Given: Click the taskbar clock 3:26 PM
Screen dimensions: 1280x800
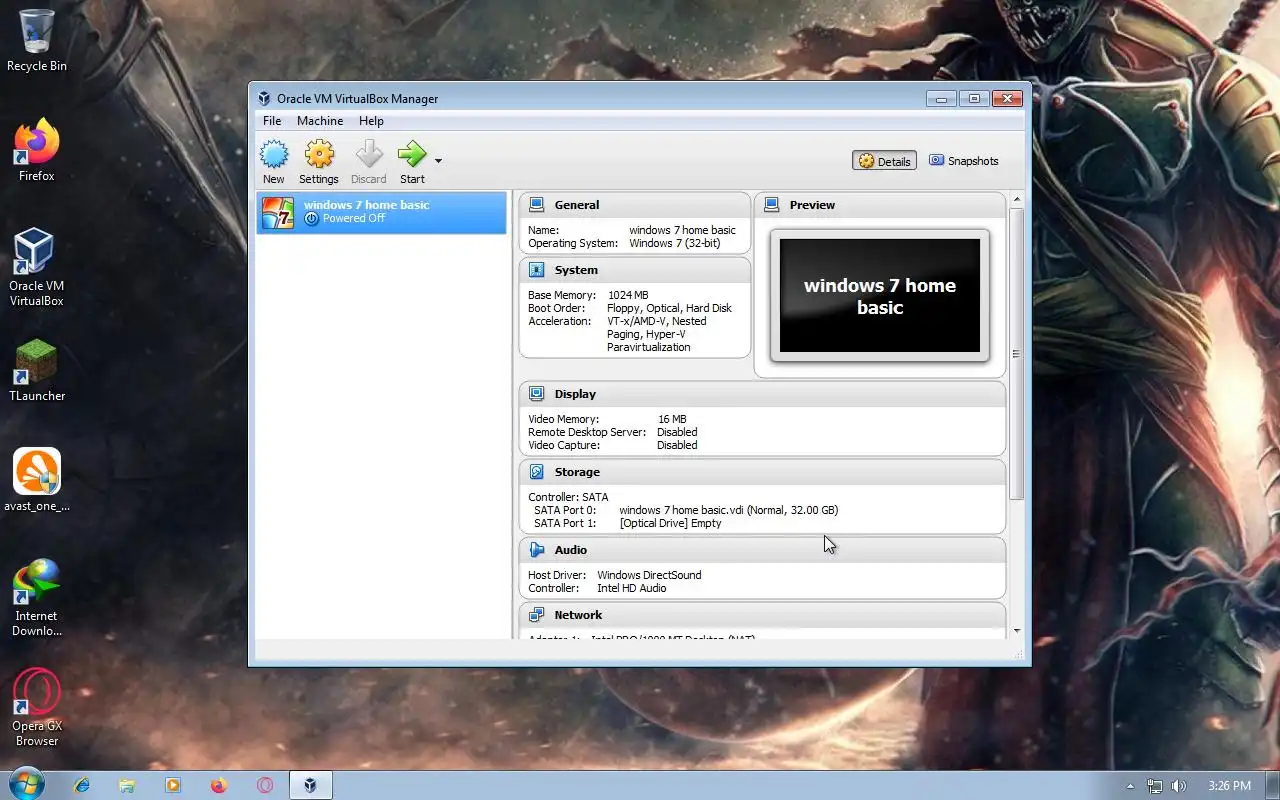Looking at the screenshot, I should [x=1229, y=786].
